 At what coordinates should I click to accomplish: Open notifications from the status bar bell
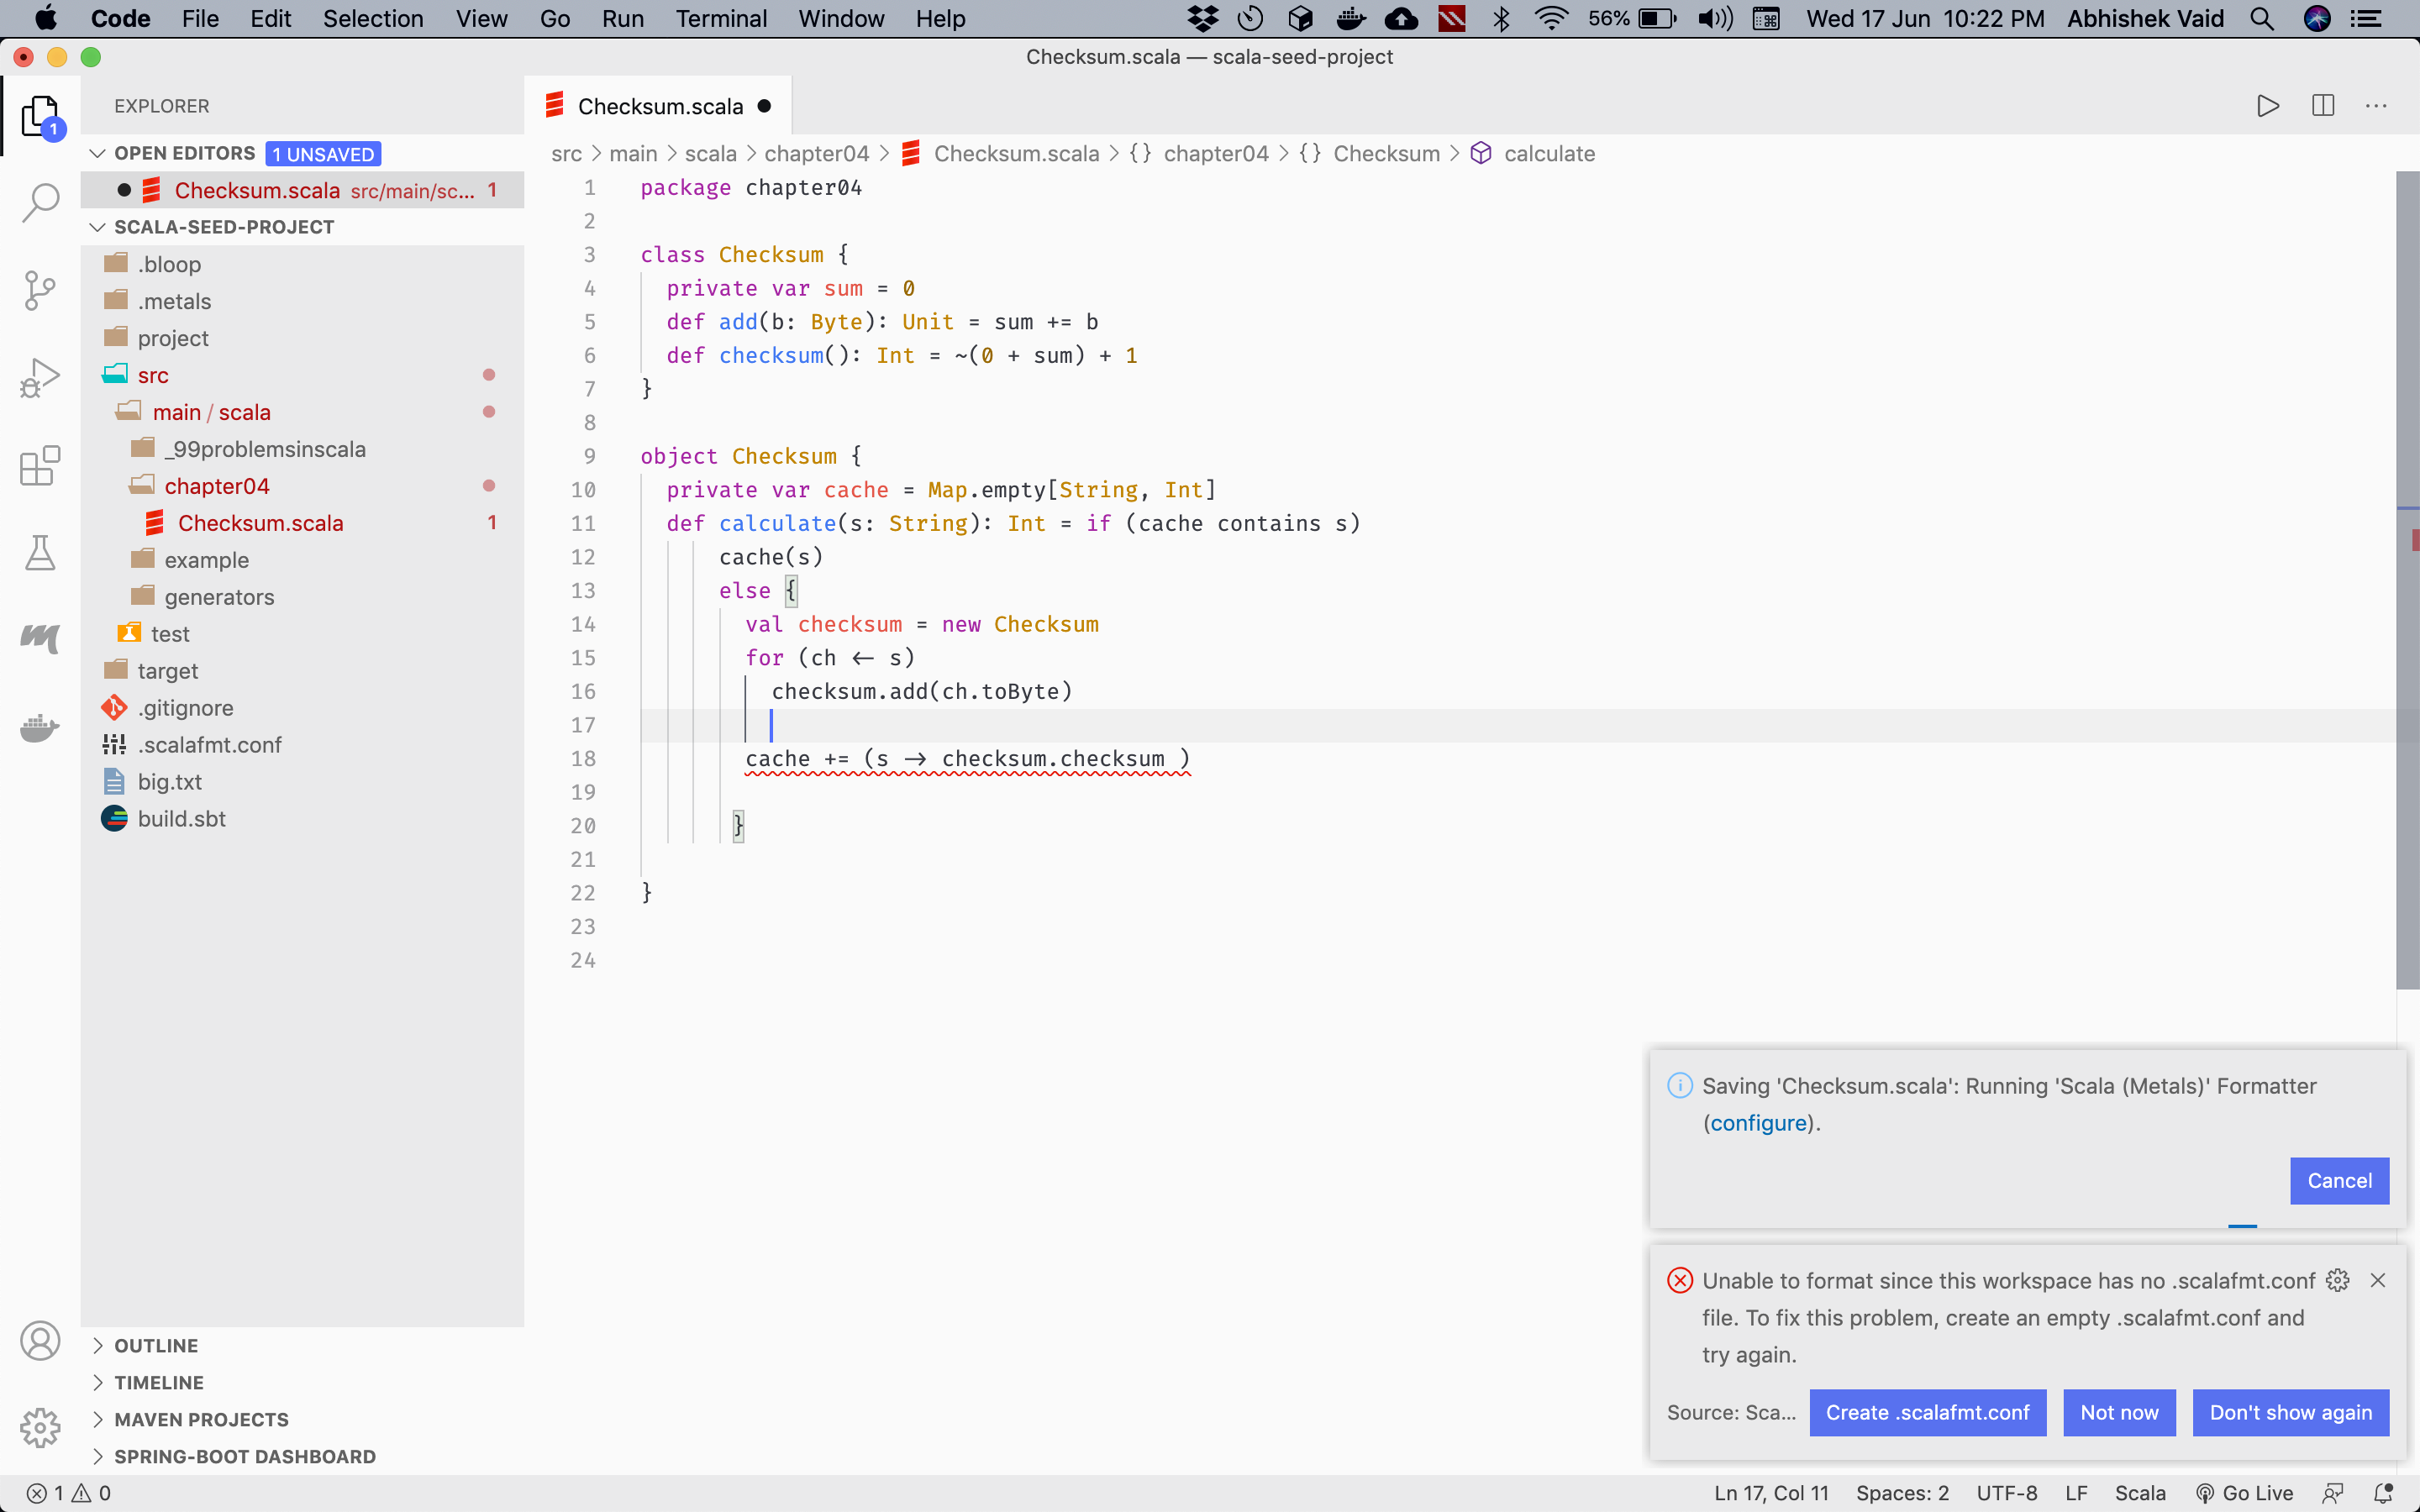(2384, 1492)
